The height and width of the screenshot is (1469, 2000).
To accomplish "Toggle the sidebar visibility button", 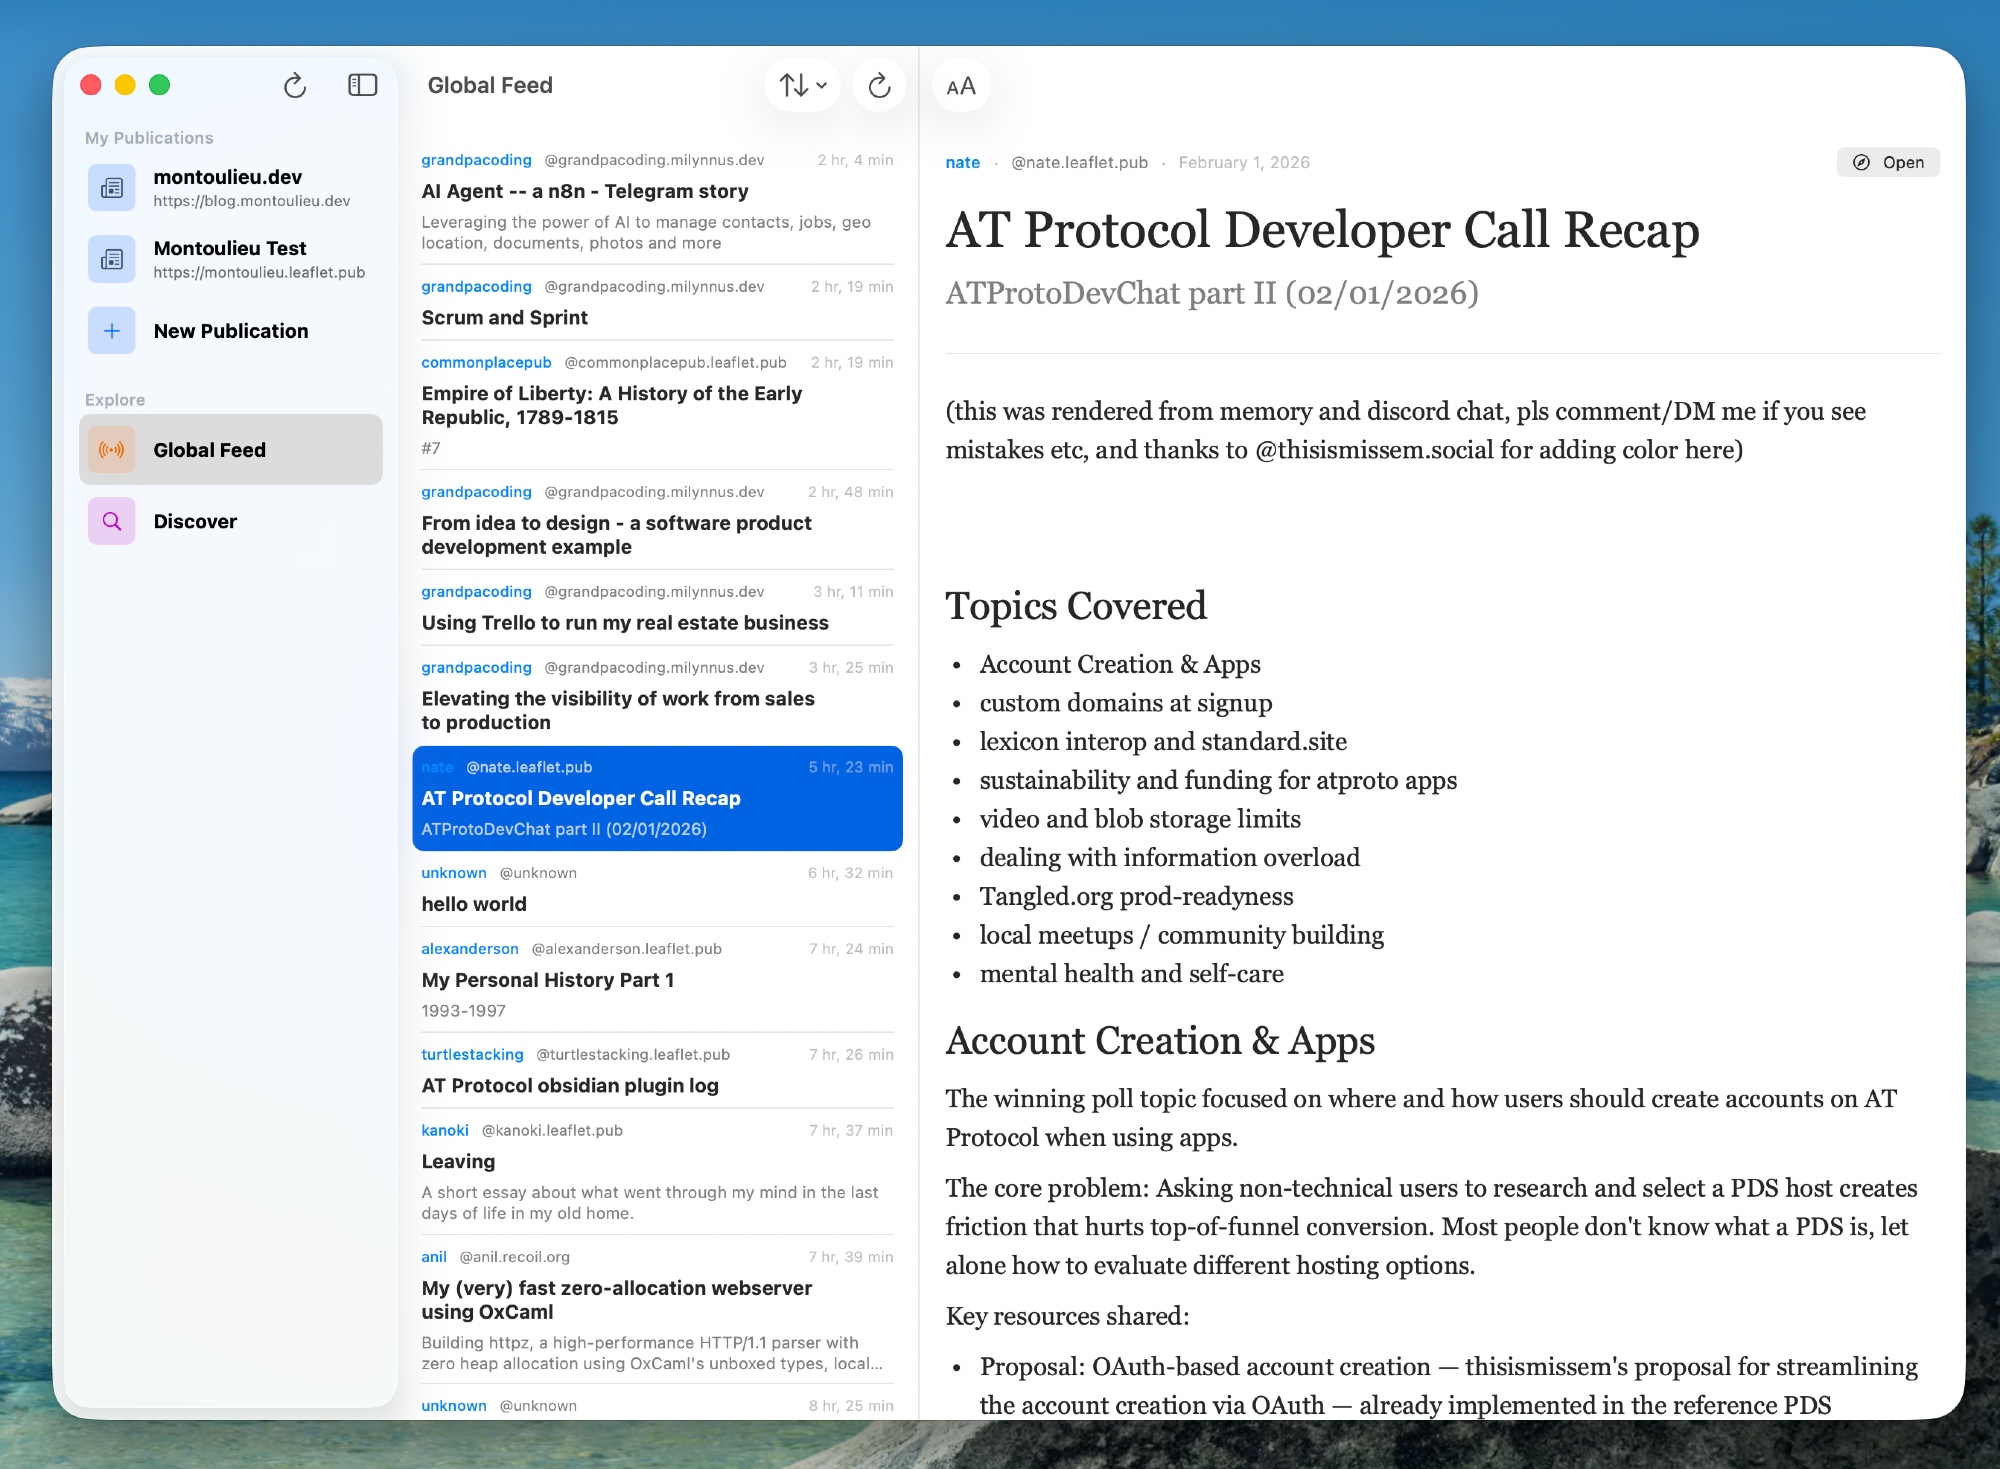I will pyautogui.click(x=362, y=85).
